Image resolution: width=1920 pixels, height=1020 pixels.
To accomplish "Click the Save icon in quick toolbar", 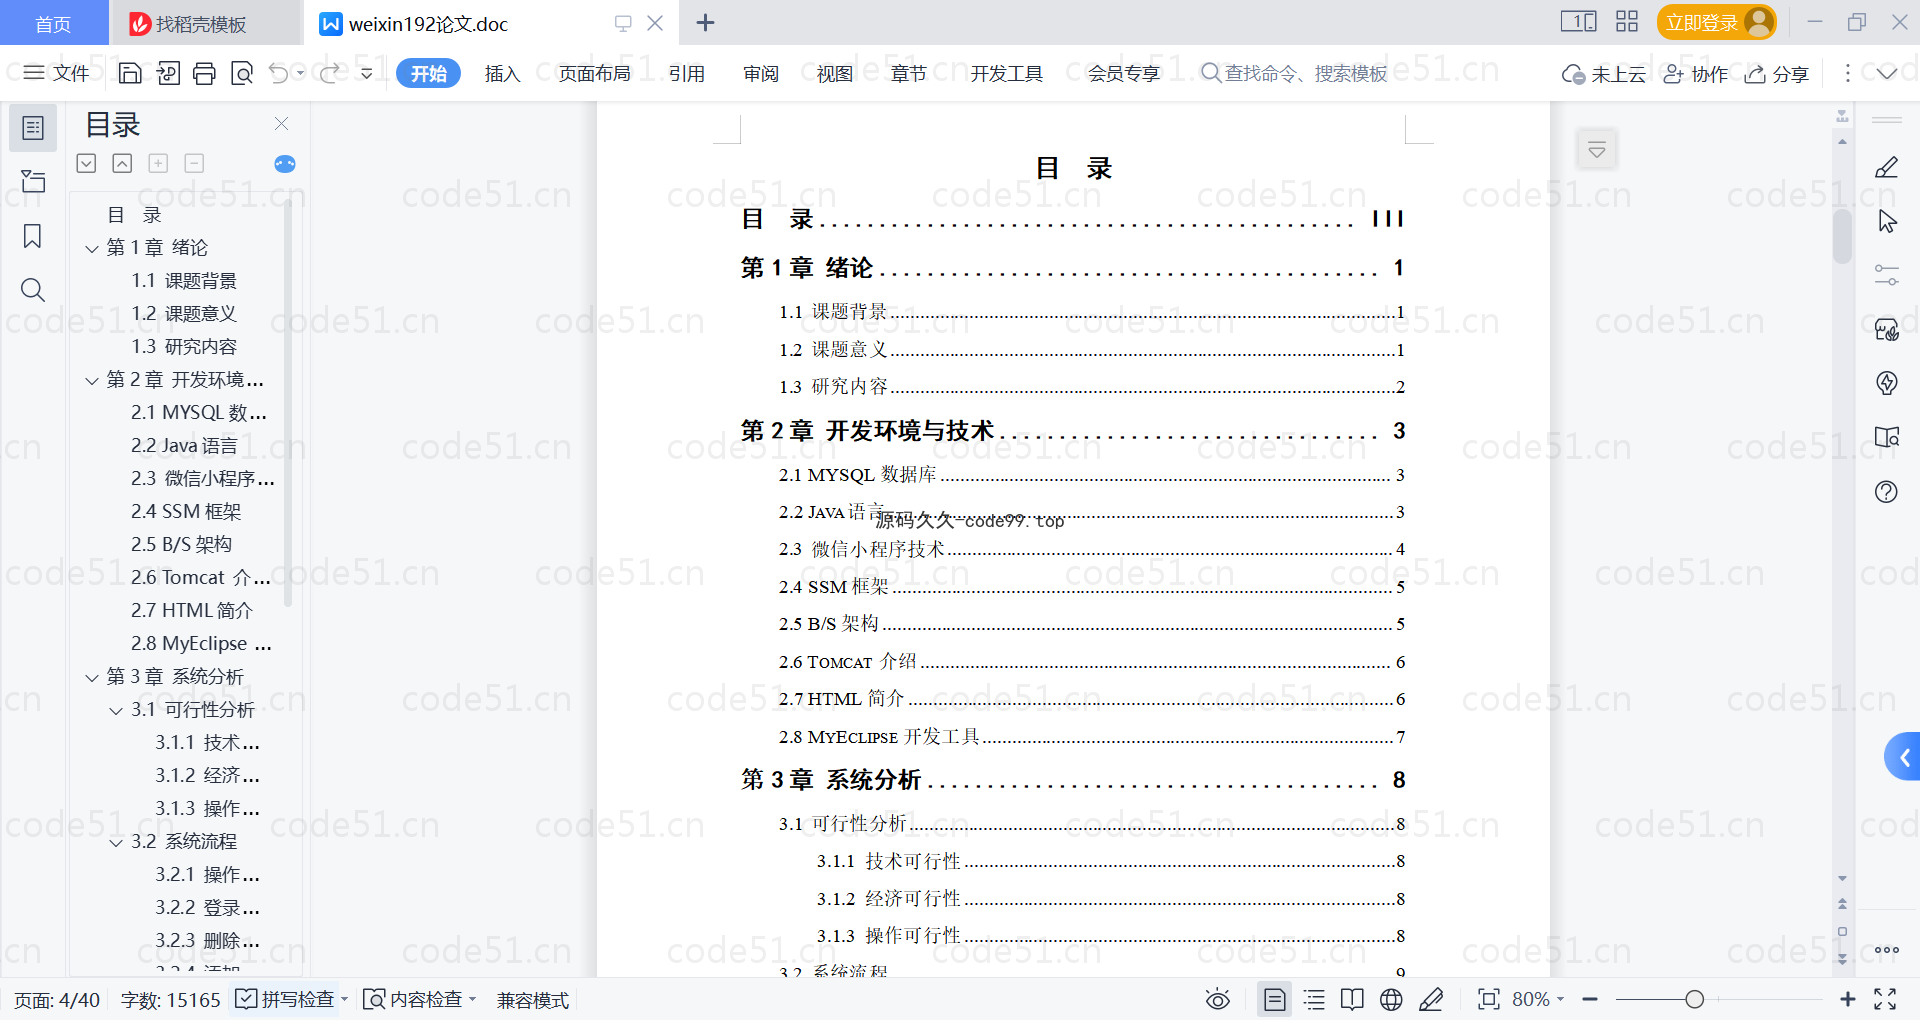I will (x=130, y=73).
